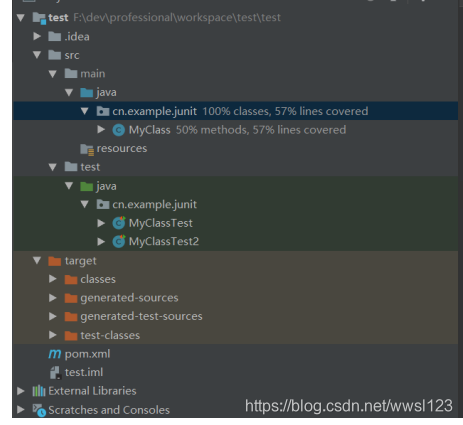This screenshot has height=425, width=463.
Task: Click '50% methods, 57% lines covered' text
Action: coord(261,130)
